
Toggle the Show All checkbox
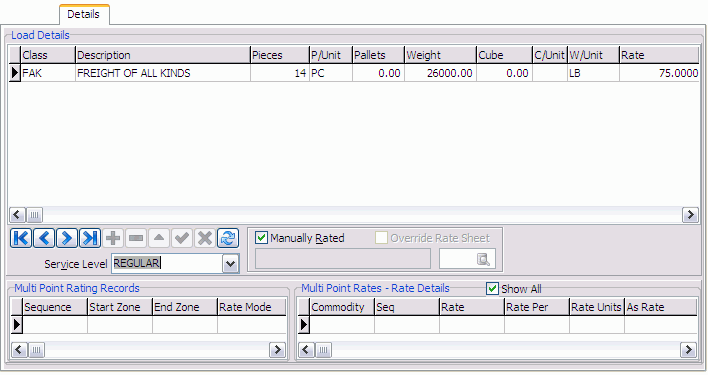tap(492, 288)
